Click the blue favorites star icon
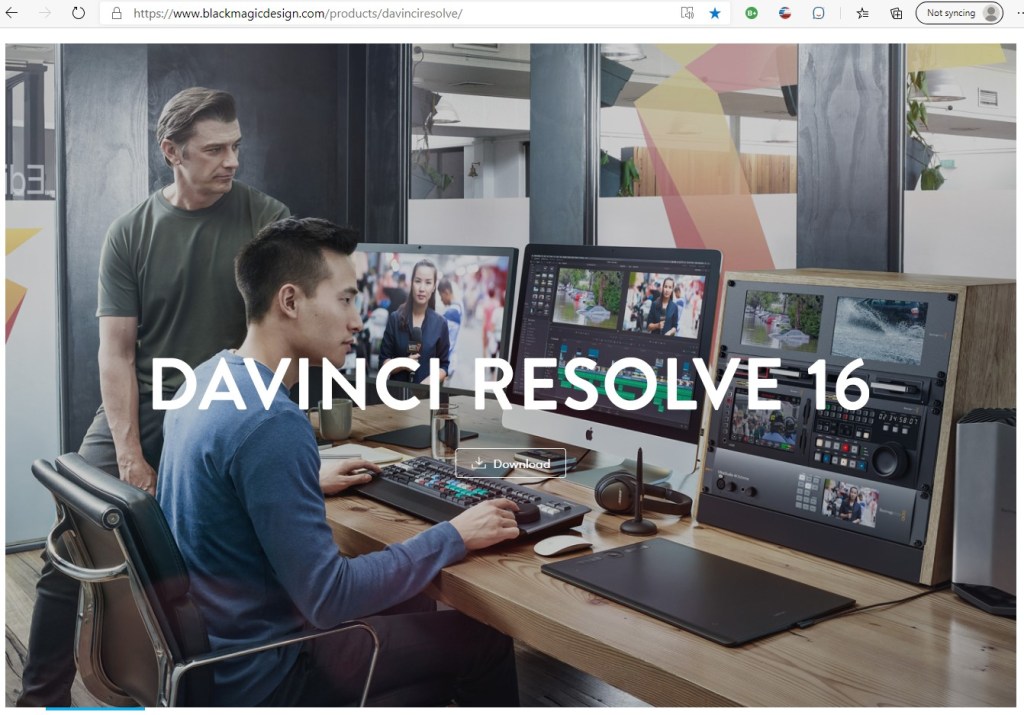 [x=715, y=13]
